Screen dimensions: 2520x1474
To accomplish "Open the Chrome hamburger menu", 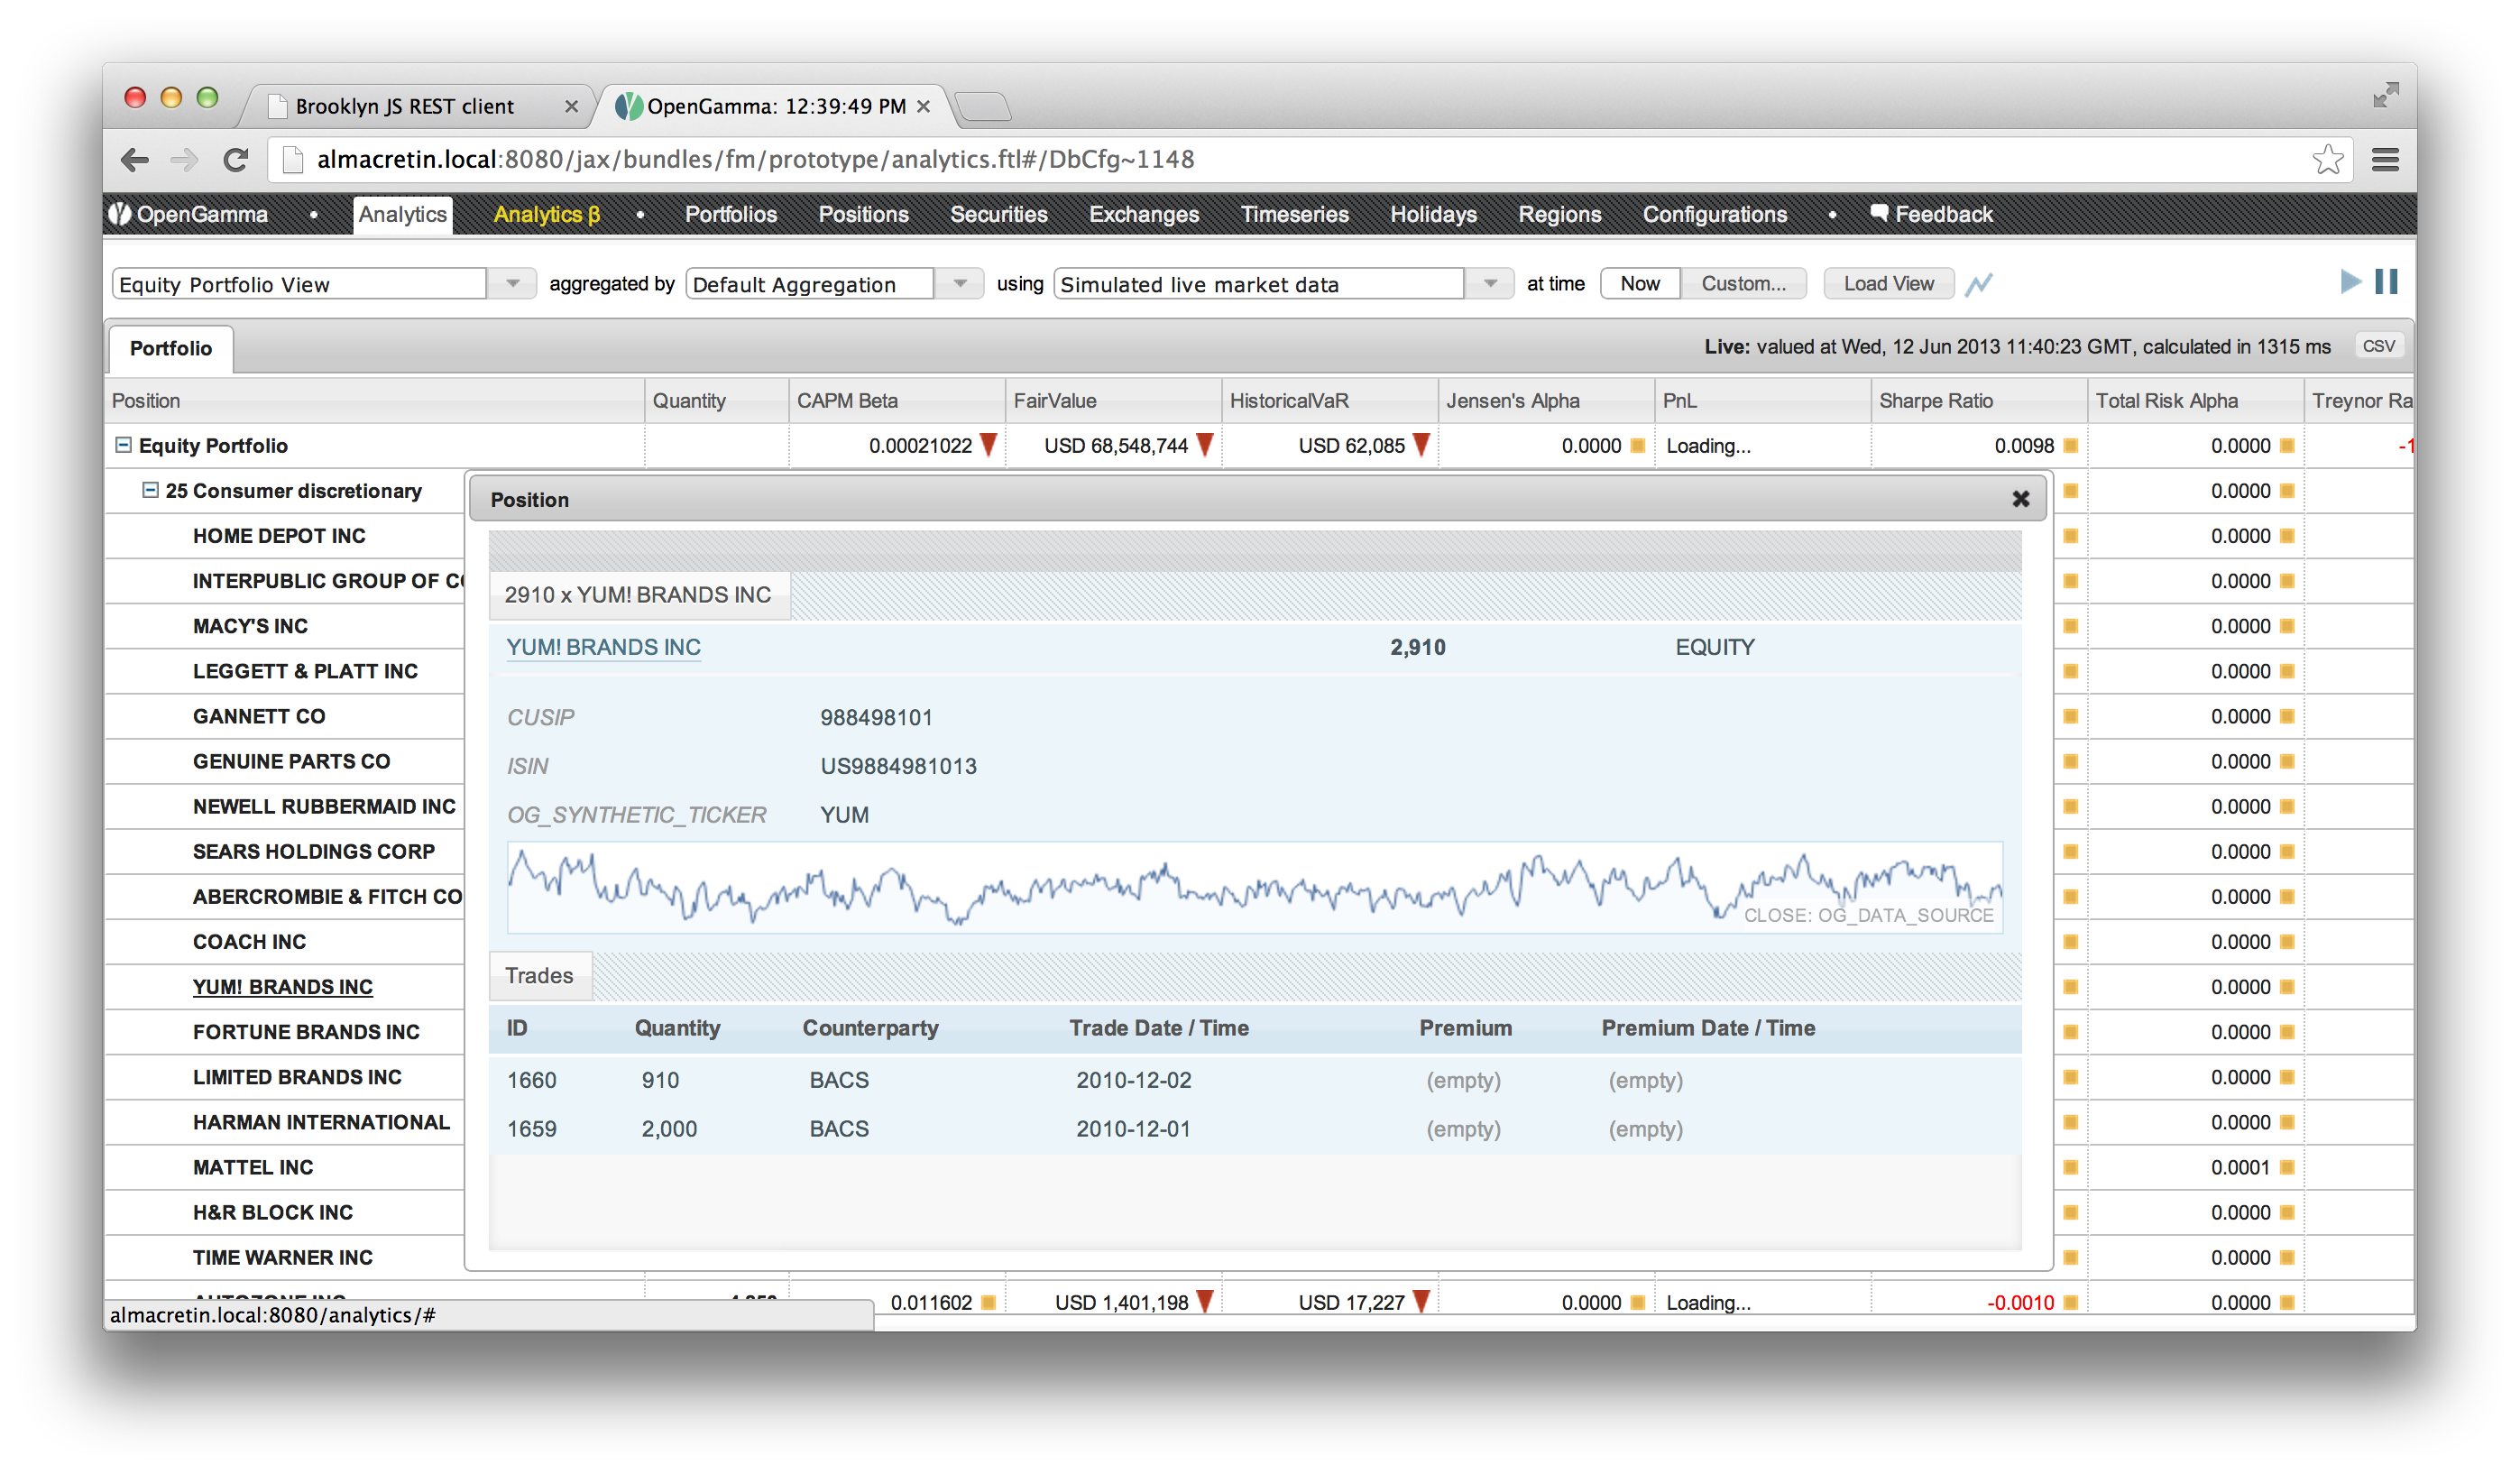I will pyautogui.click(x=2385, y=160).
